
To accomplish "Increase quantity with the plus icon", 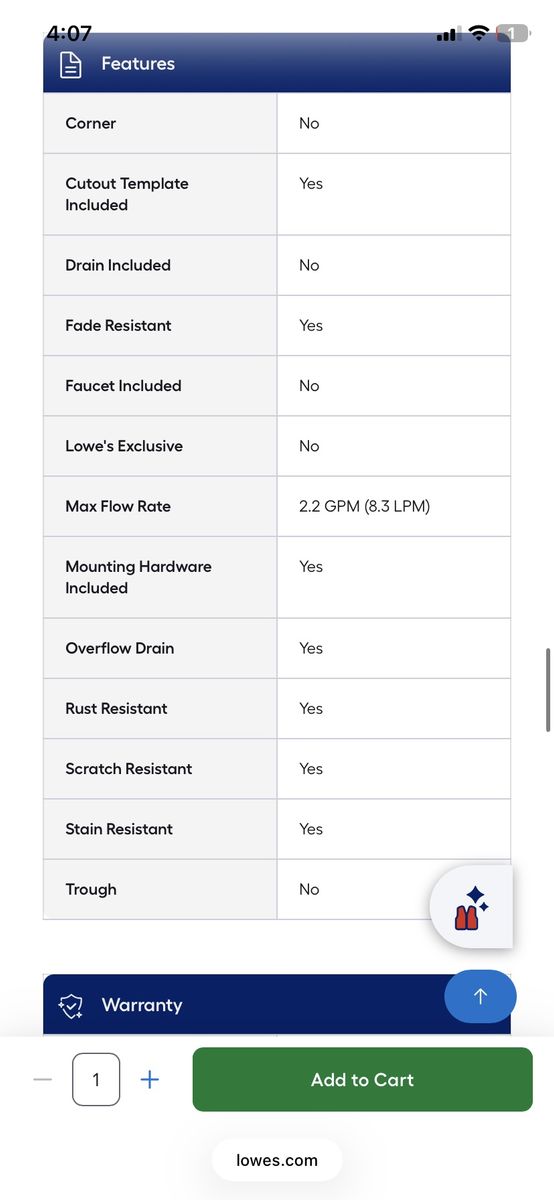I will pos(150,1080).
